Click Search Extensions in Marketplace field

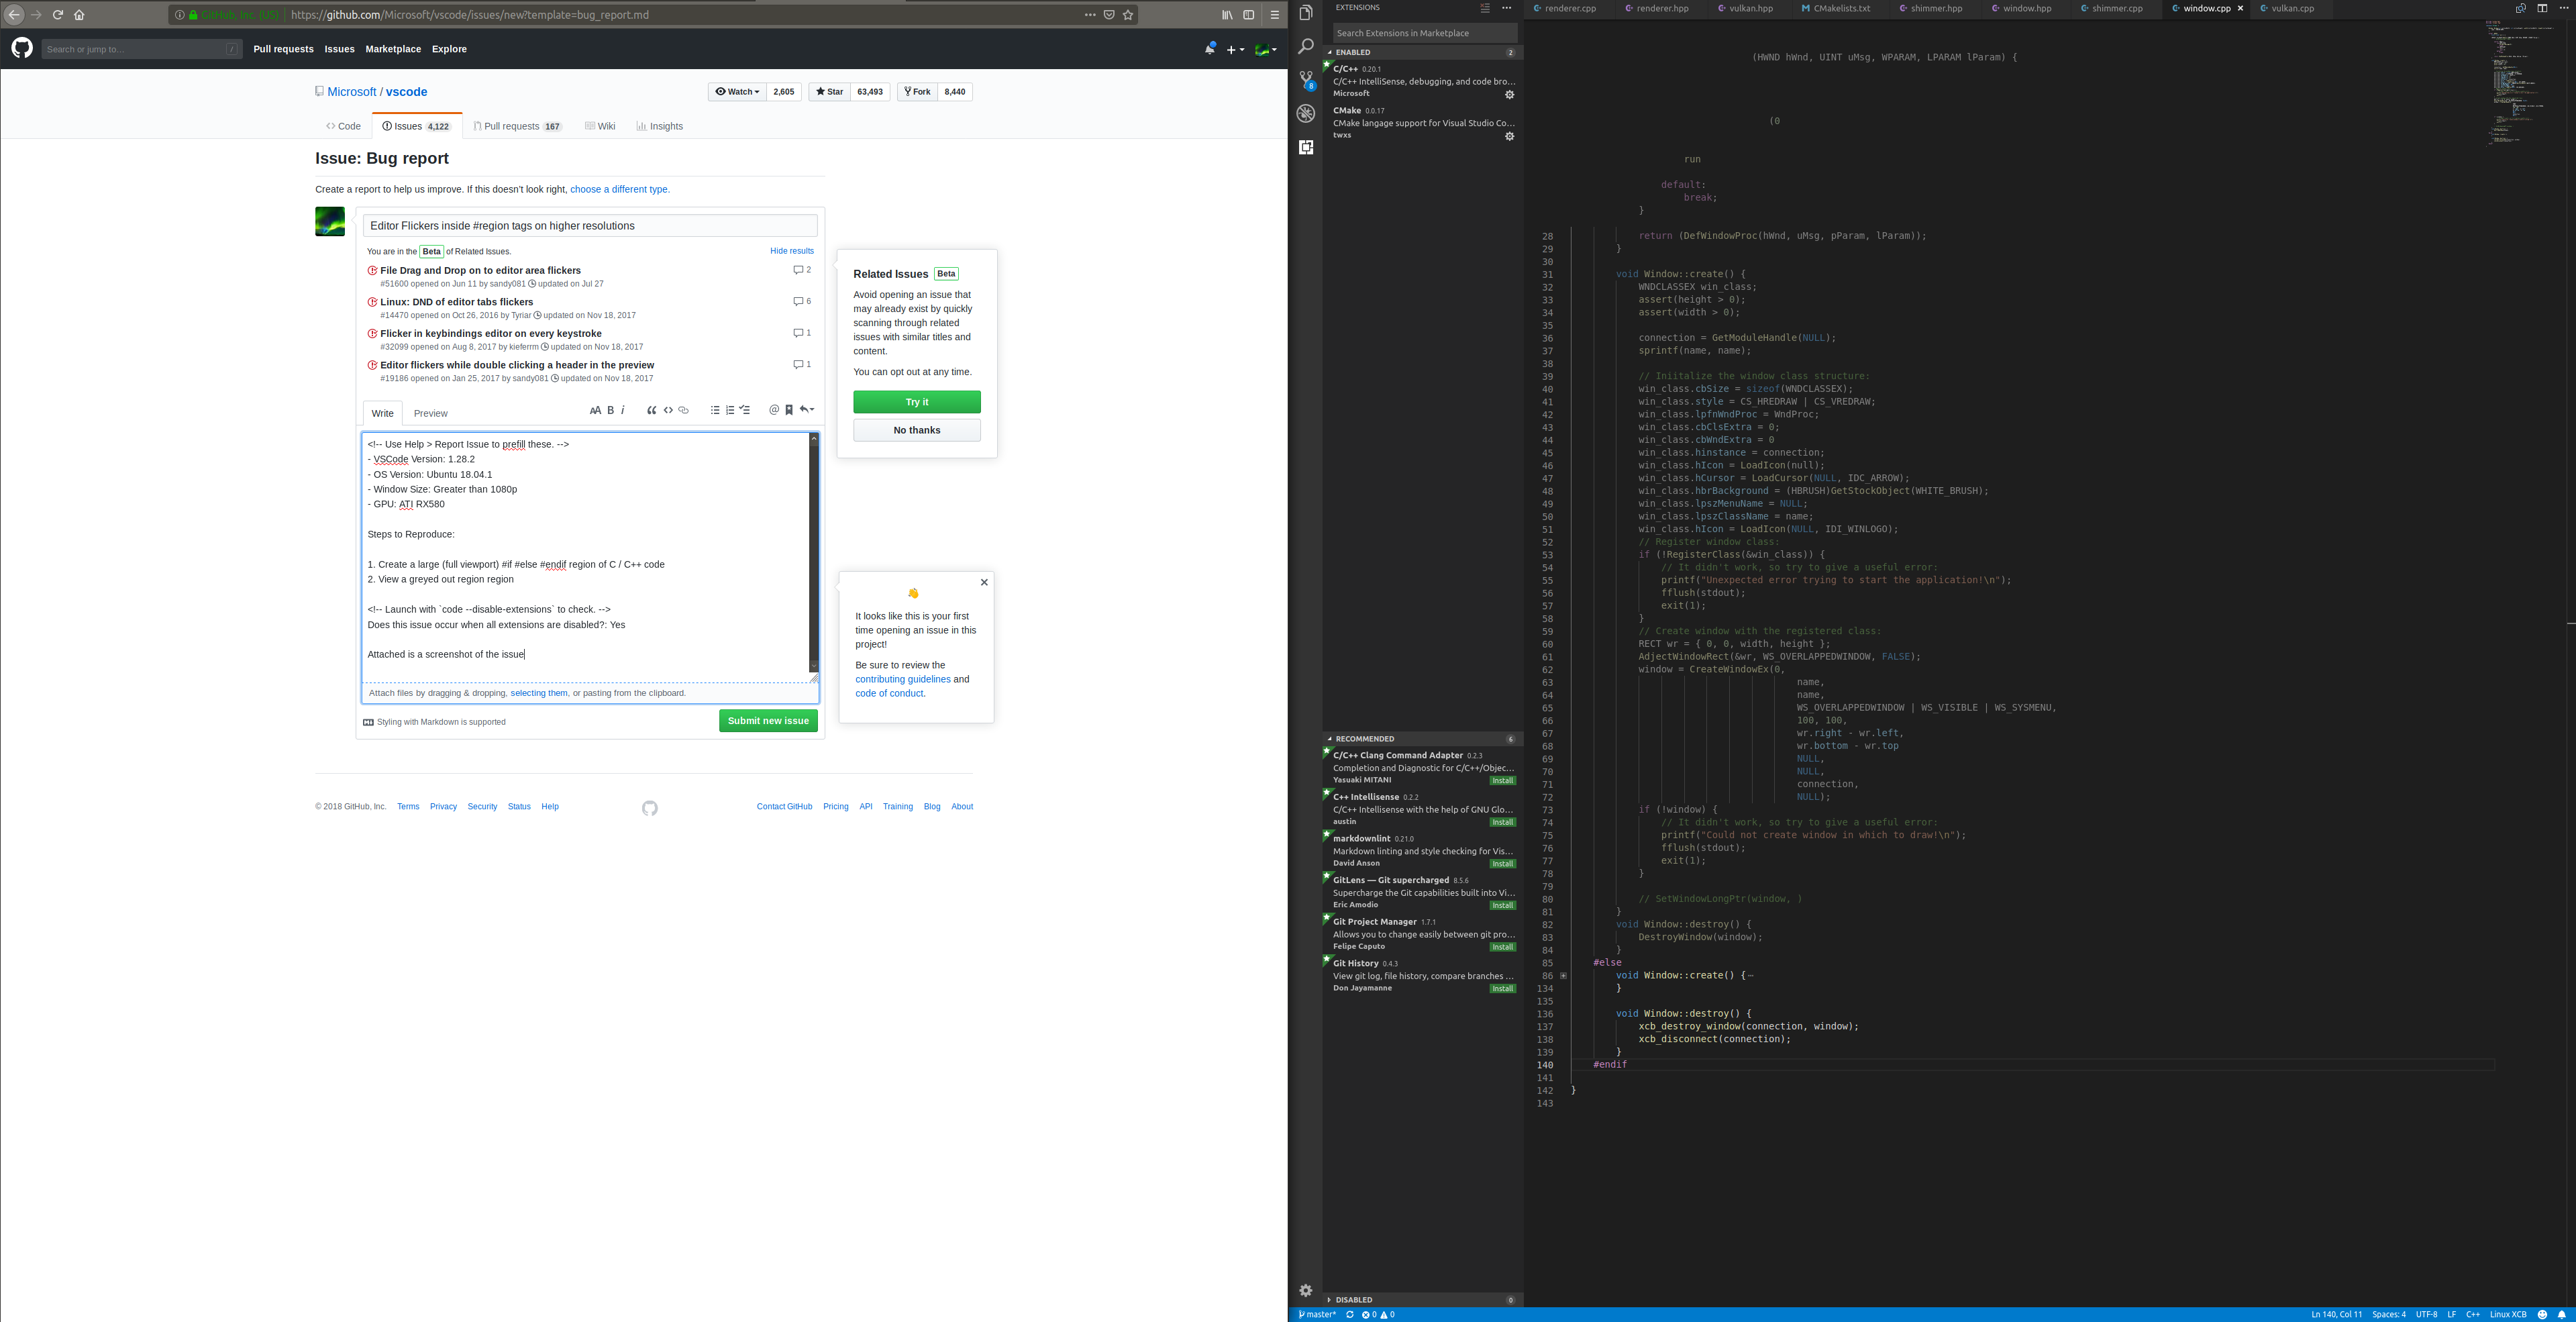pos(1424,33)
